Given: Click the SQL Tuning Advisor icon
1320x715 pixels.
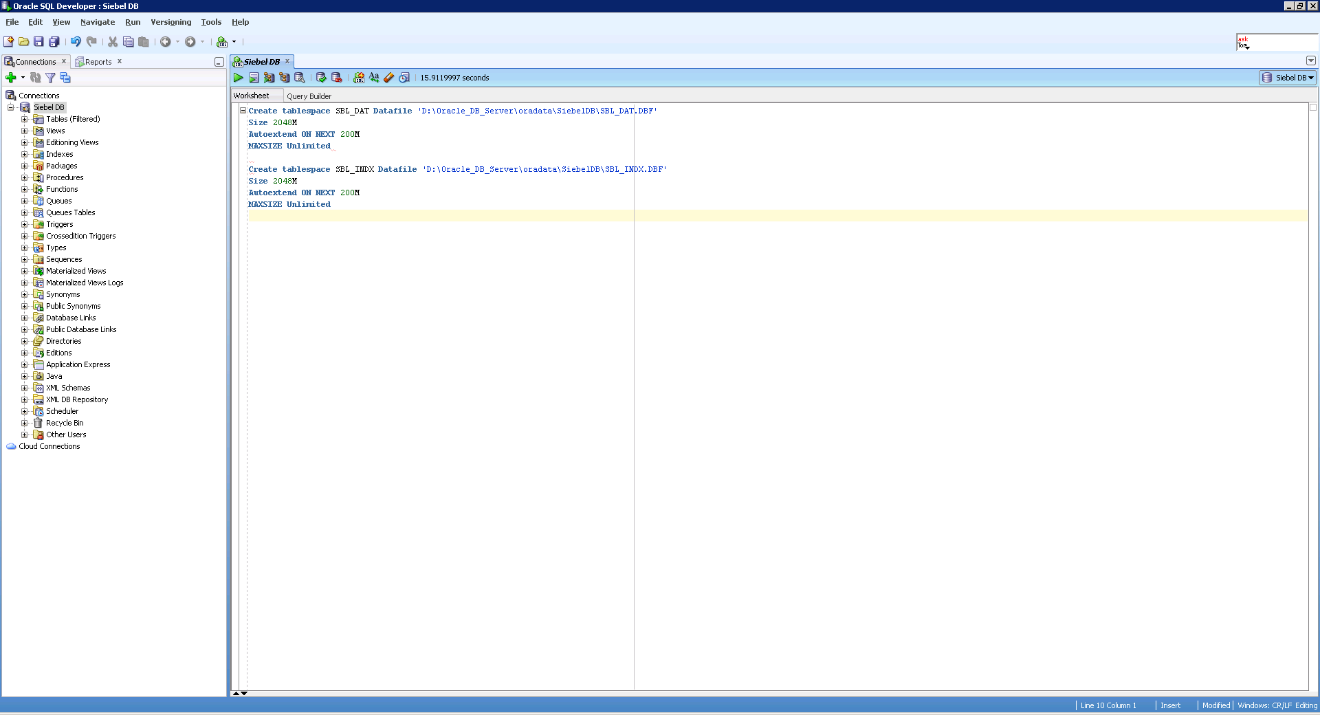Looking at the screenshot, I should click(x=299, y=78).
